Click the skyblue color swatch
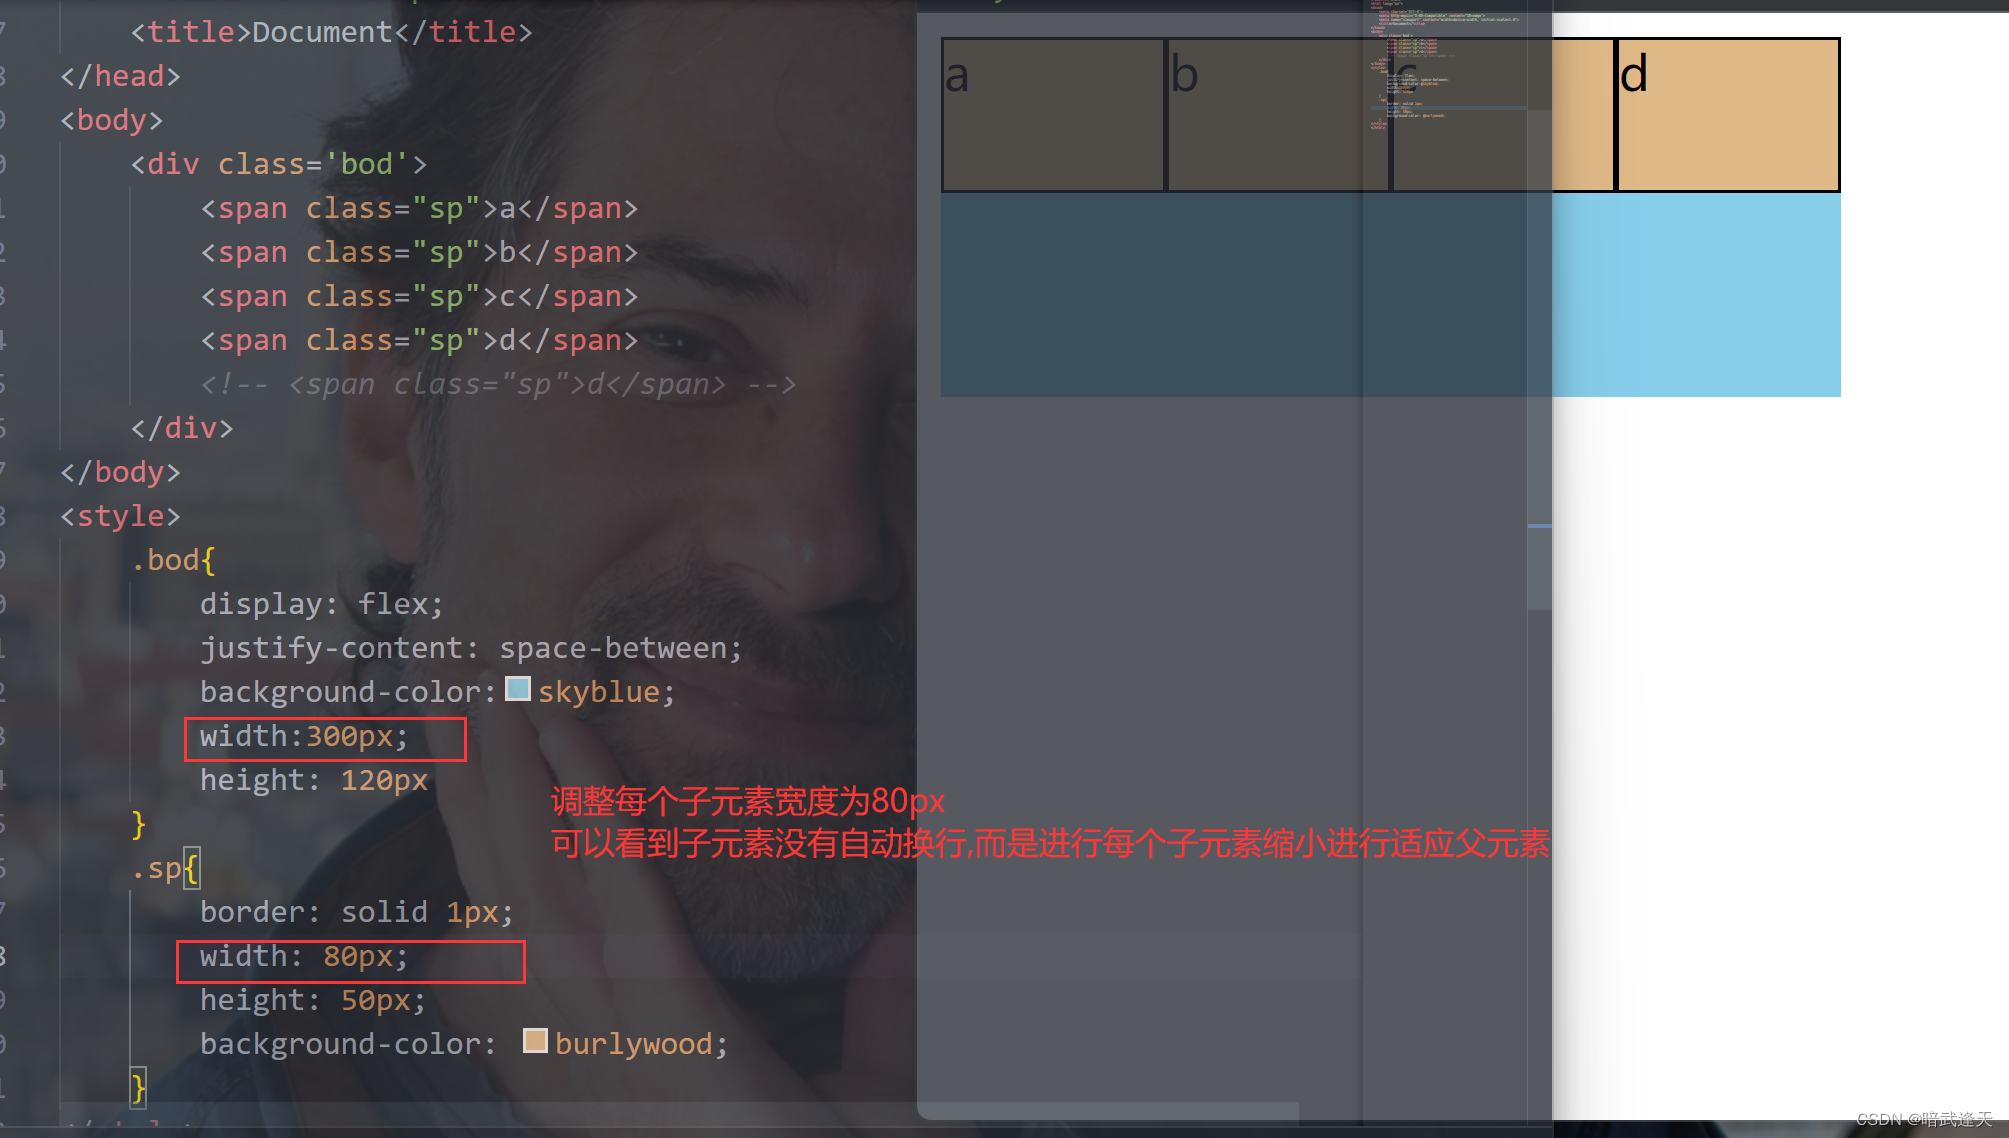 point(518,689)
